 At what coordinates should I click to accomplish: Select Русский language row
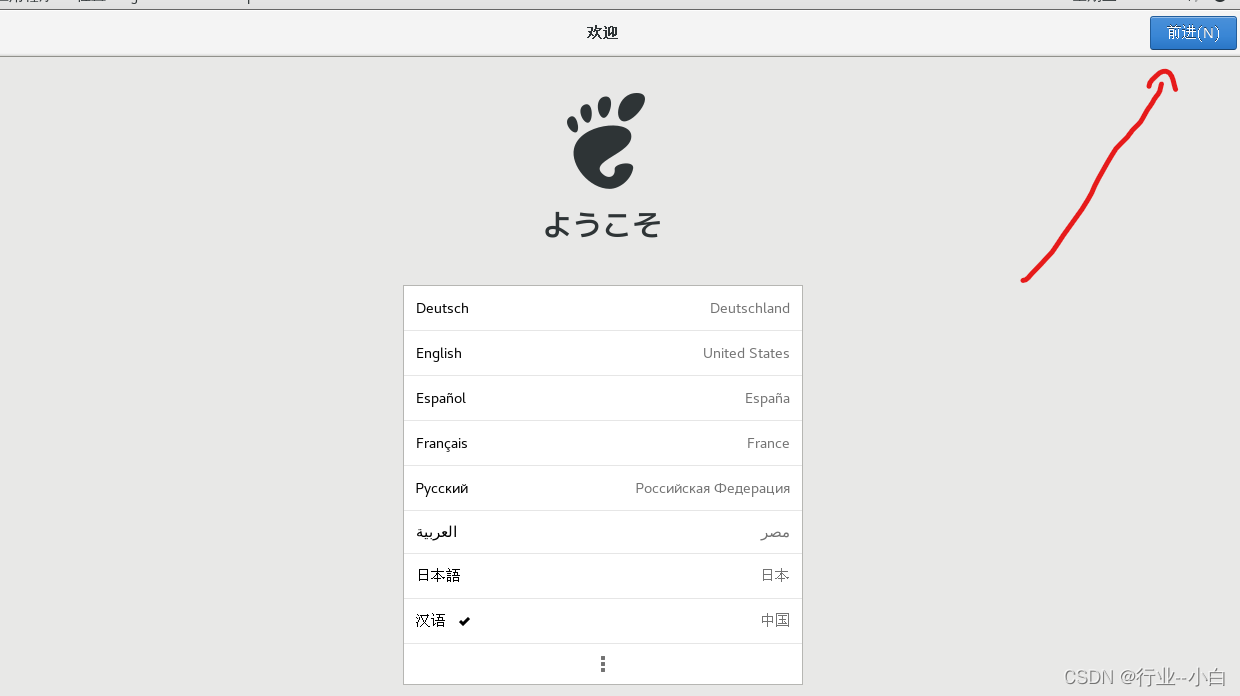click(x=603, y=488)
